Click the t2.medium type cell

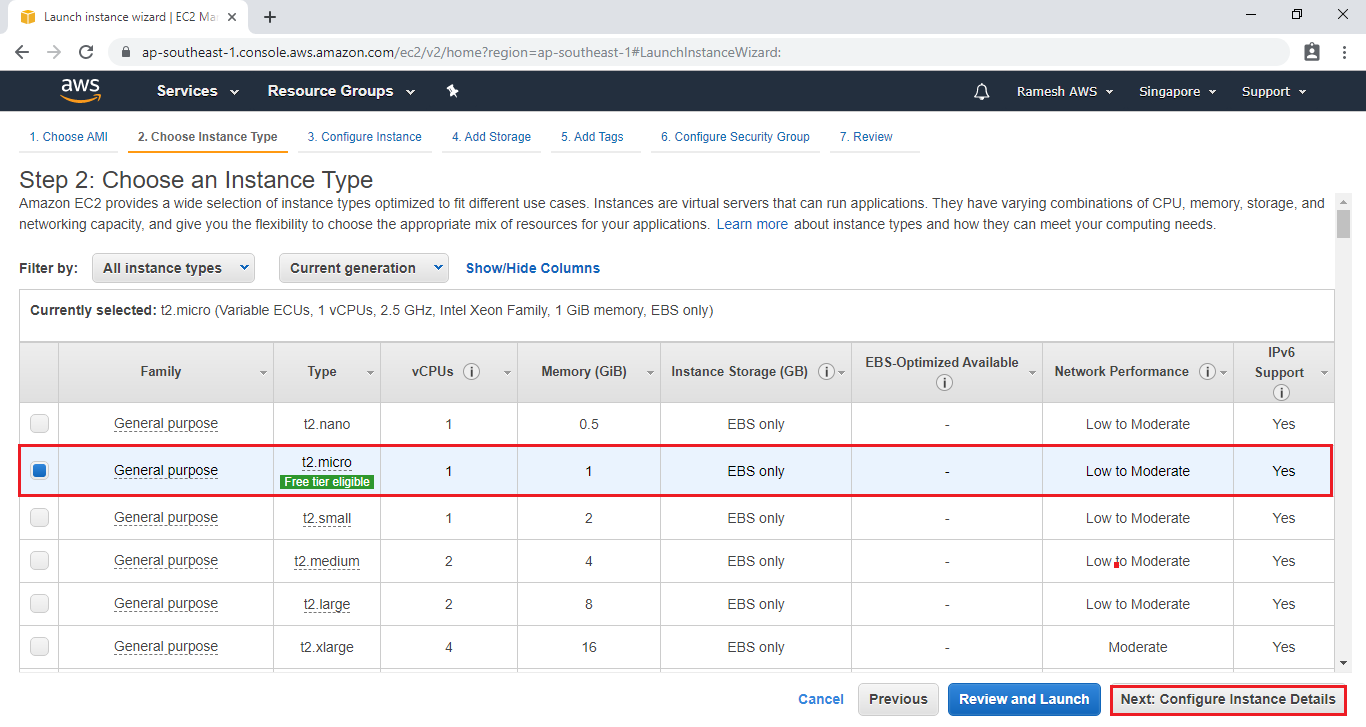tap(327, 561)
